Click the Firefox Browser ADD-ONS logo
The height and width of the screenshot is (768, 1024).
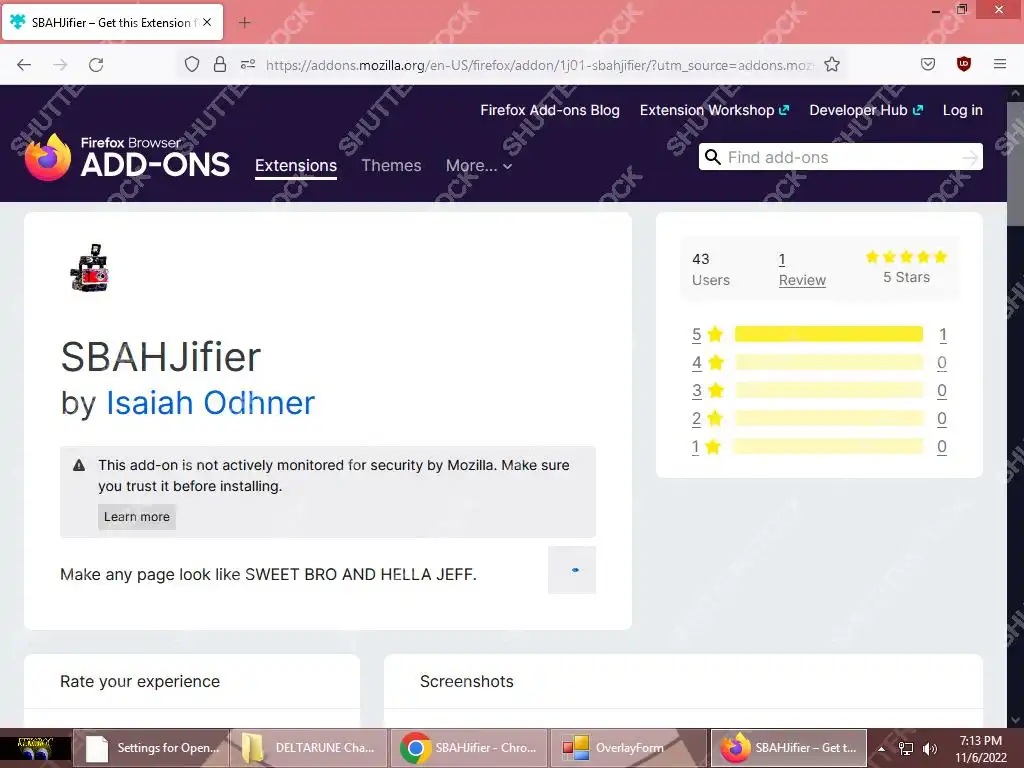click(x=127, y=157)
